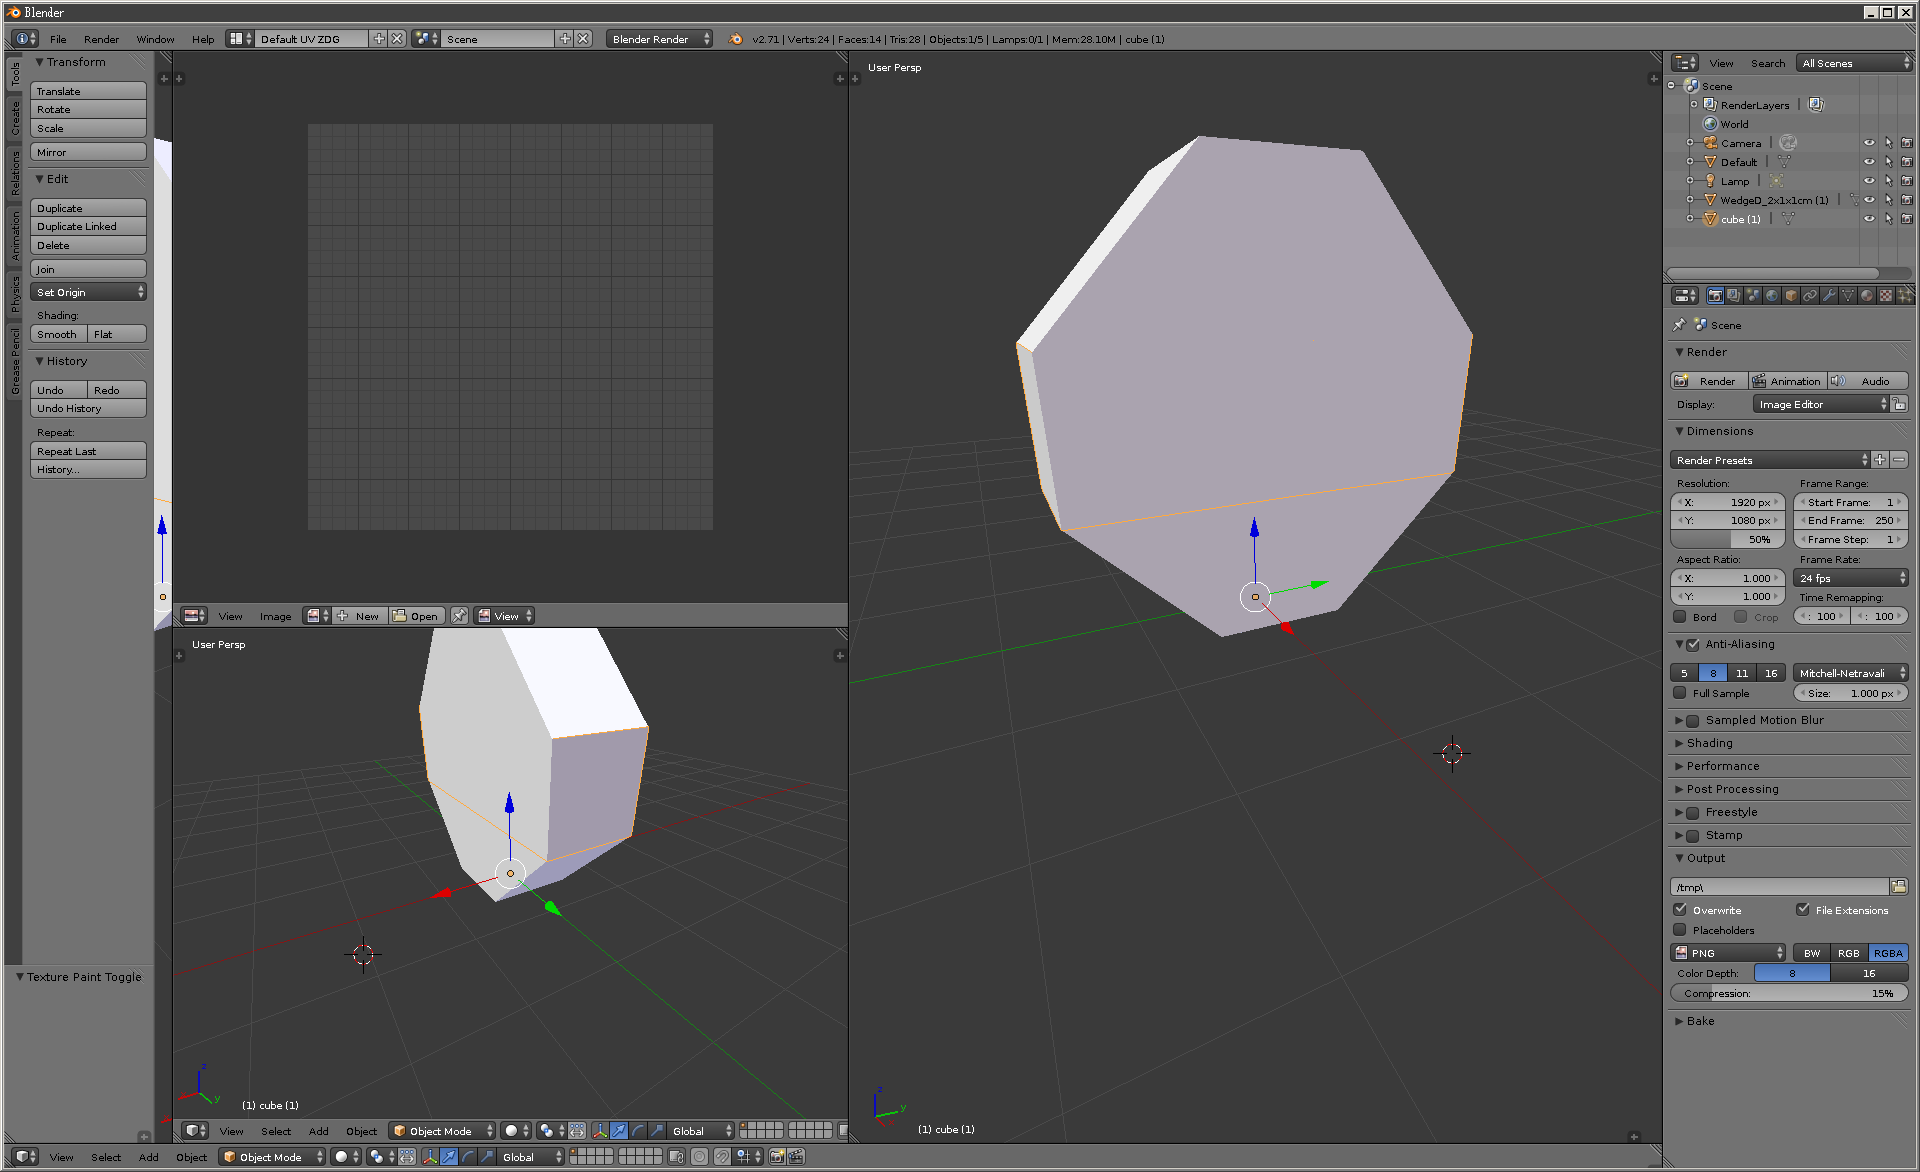Open the World properties tab icon
1920x1172 pixels.
[1772, 295]
